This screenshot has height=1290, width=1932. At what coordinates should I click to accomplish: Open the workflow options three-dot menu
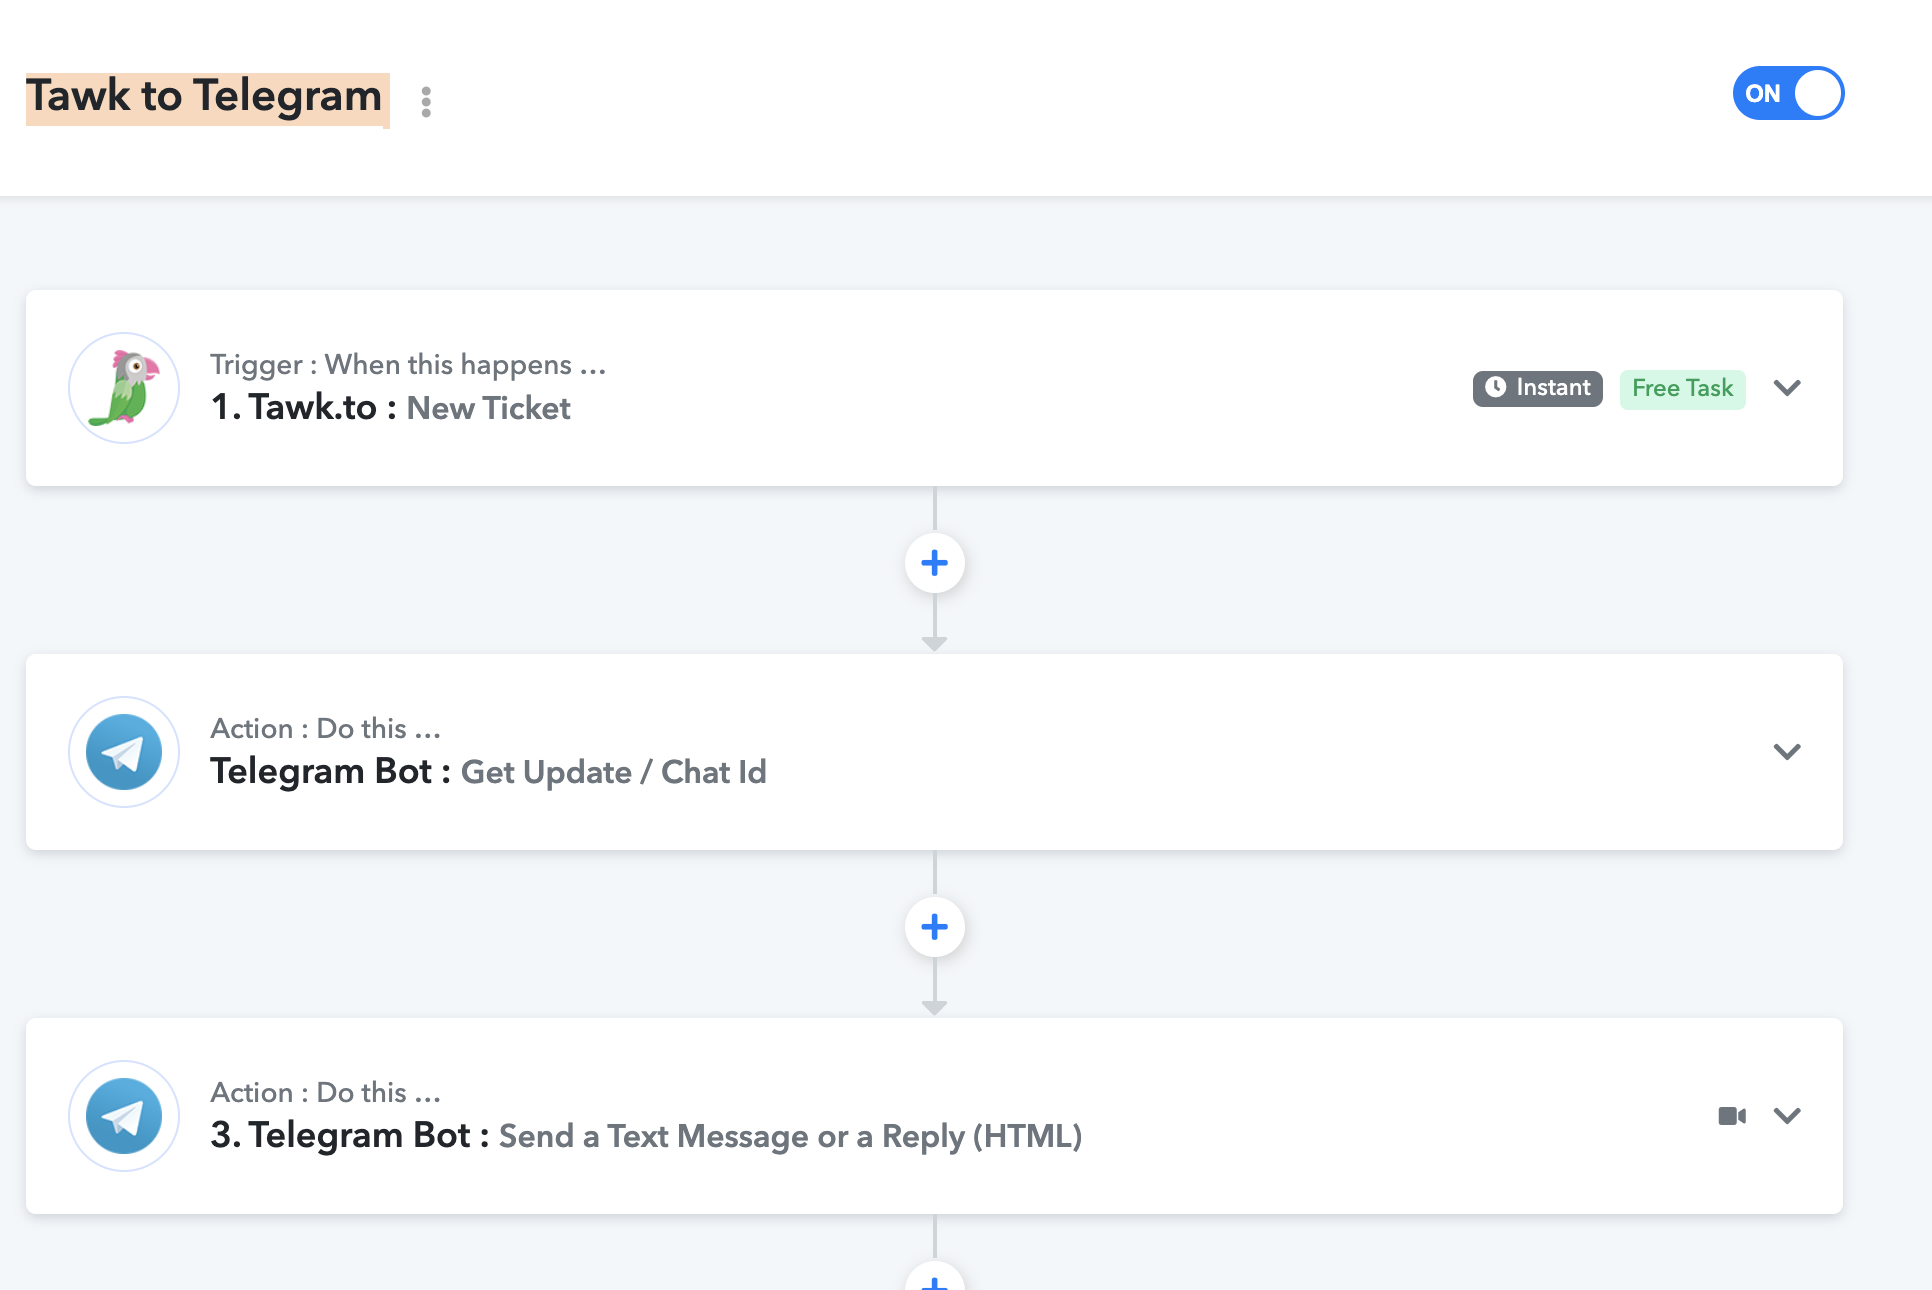click(426, 101)
